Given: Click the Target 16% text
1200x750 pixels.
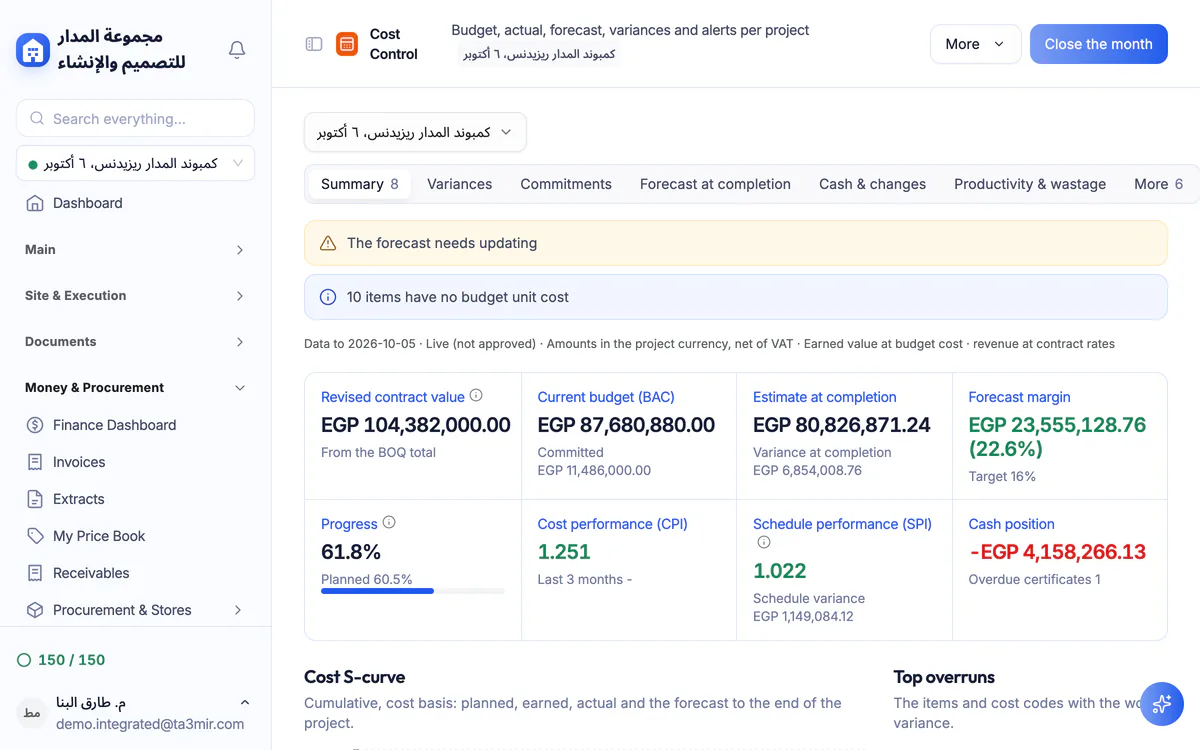Looking at the screenshot, I should tap(1002, 476).
